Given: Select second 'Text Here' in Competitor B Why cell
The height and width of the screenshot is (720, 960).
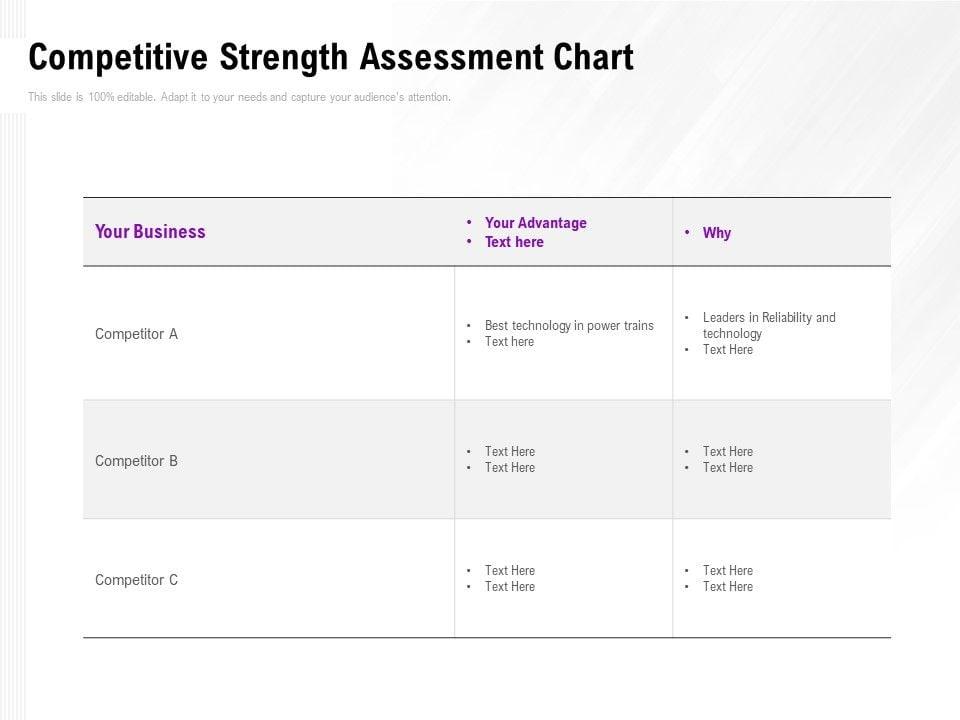Looking at the screenshot, I should (727, 468).
